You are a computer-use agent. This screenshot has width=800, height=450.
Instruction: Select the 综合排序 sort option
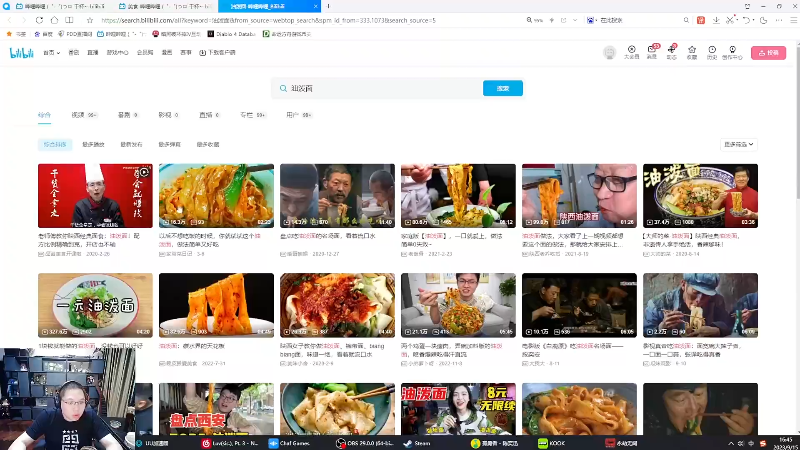point(55,144)
